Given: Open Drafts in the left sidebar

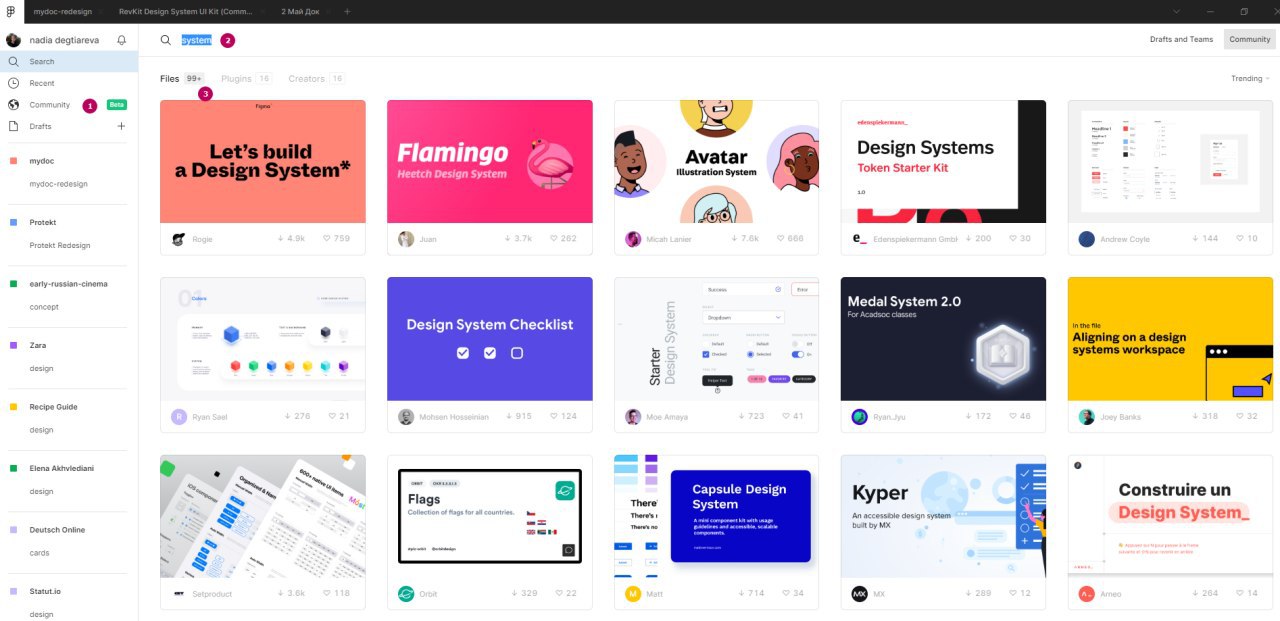Looking at the screenshot, I should tap(55, 126).
